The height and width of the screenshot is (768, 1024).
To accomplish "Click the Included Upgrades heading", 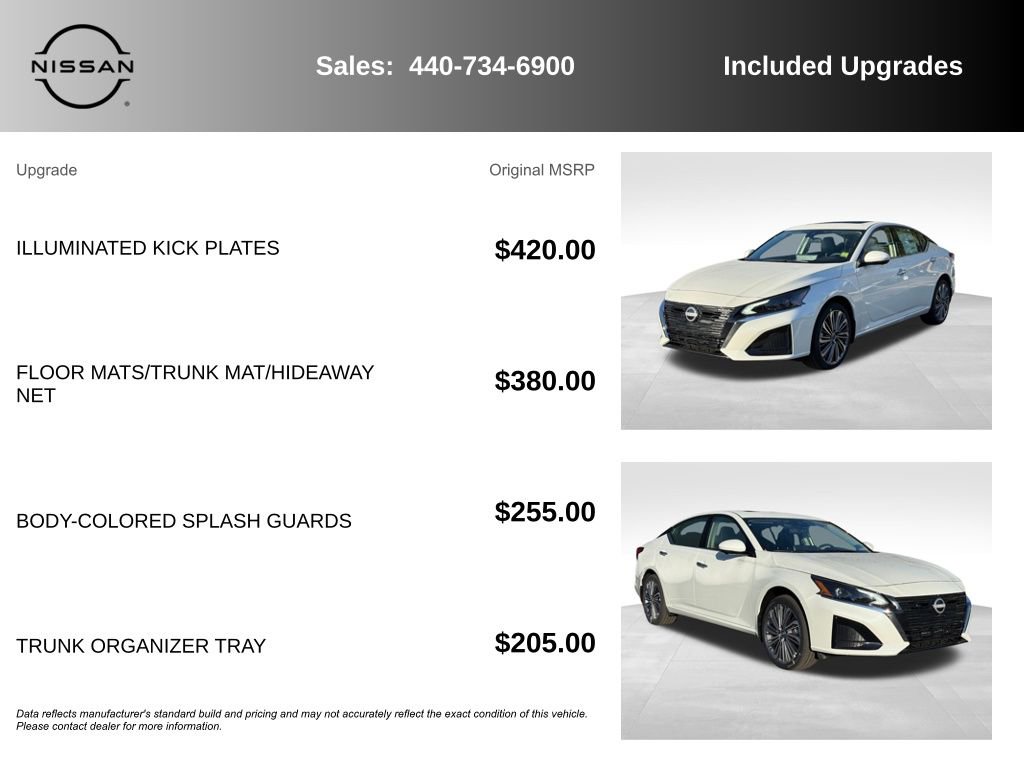I will click(x=842, y=66).
